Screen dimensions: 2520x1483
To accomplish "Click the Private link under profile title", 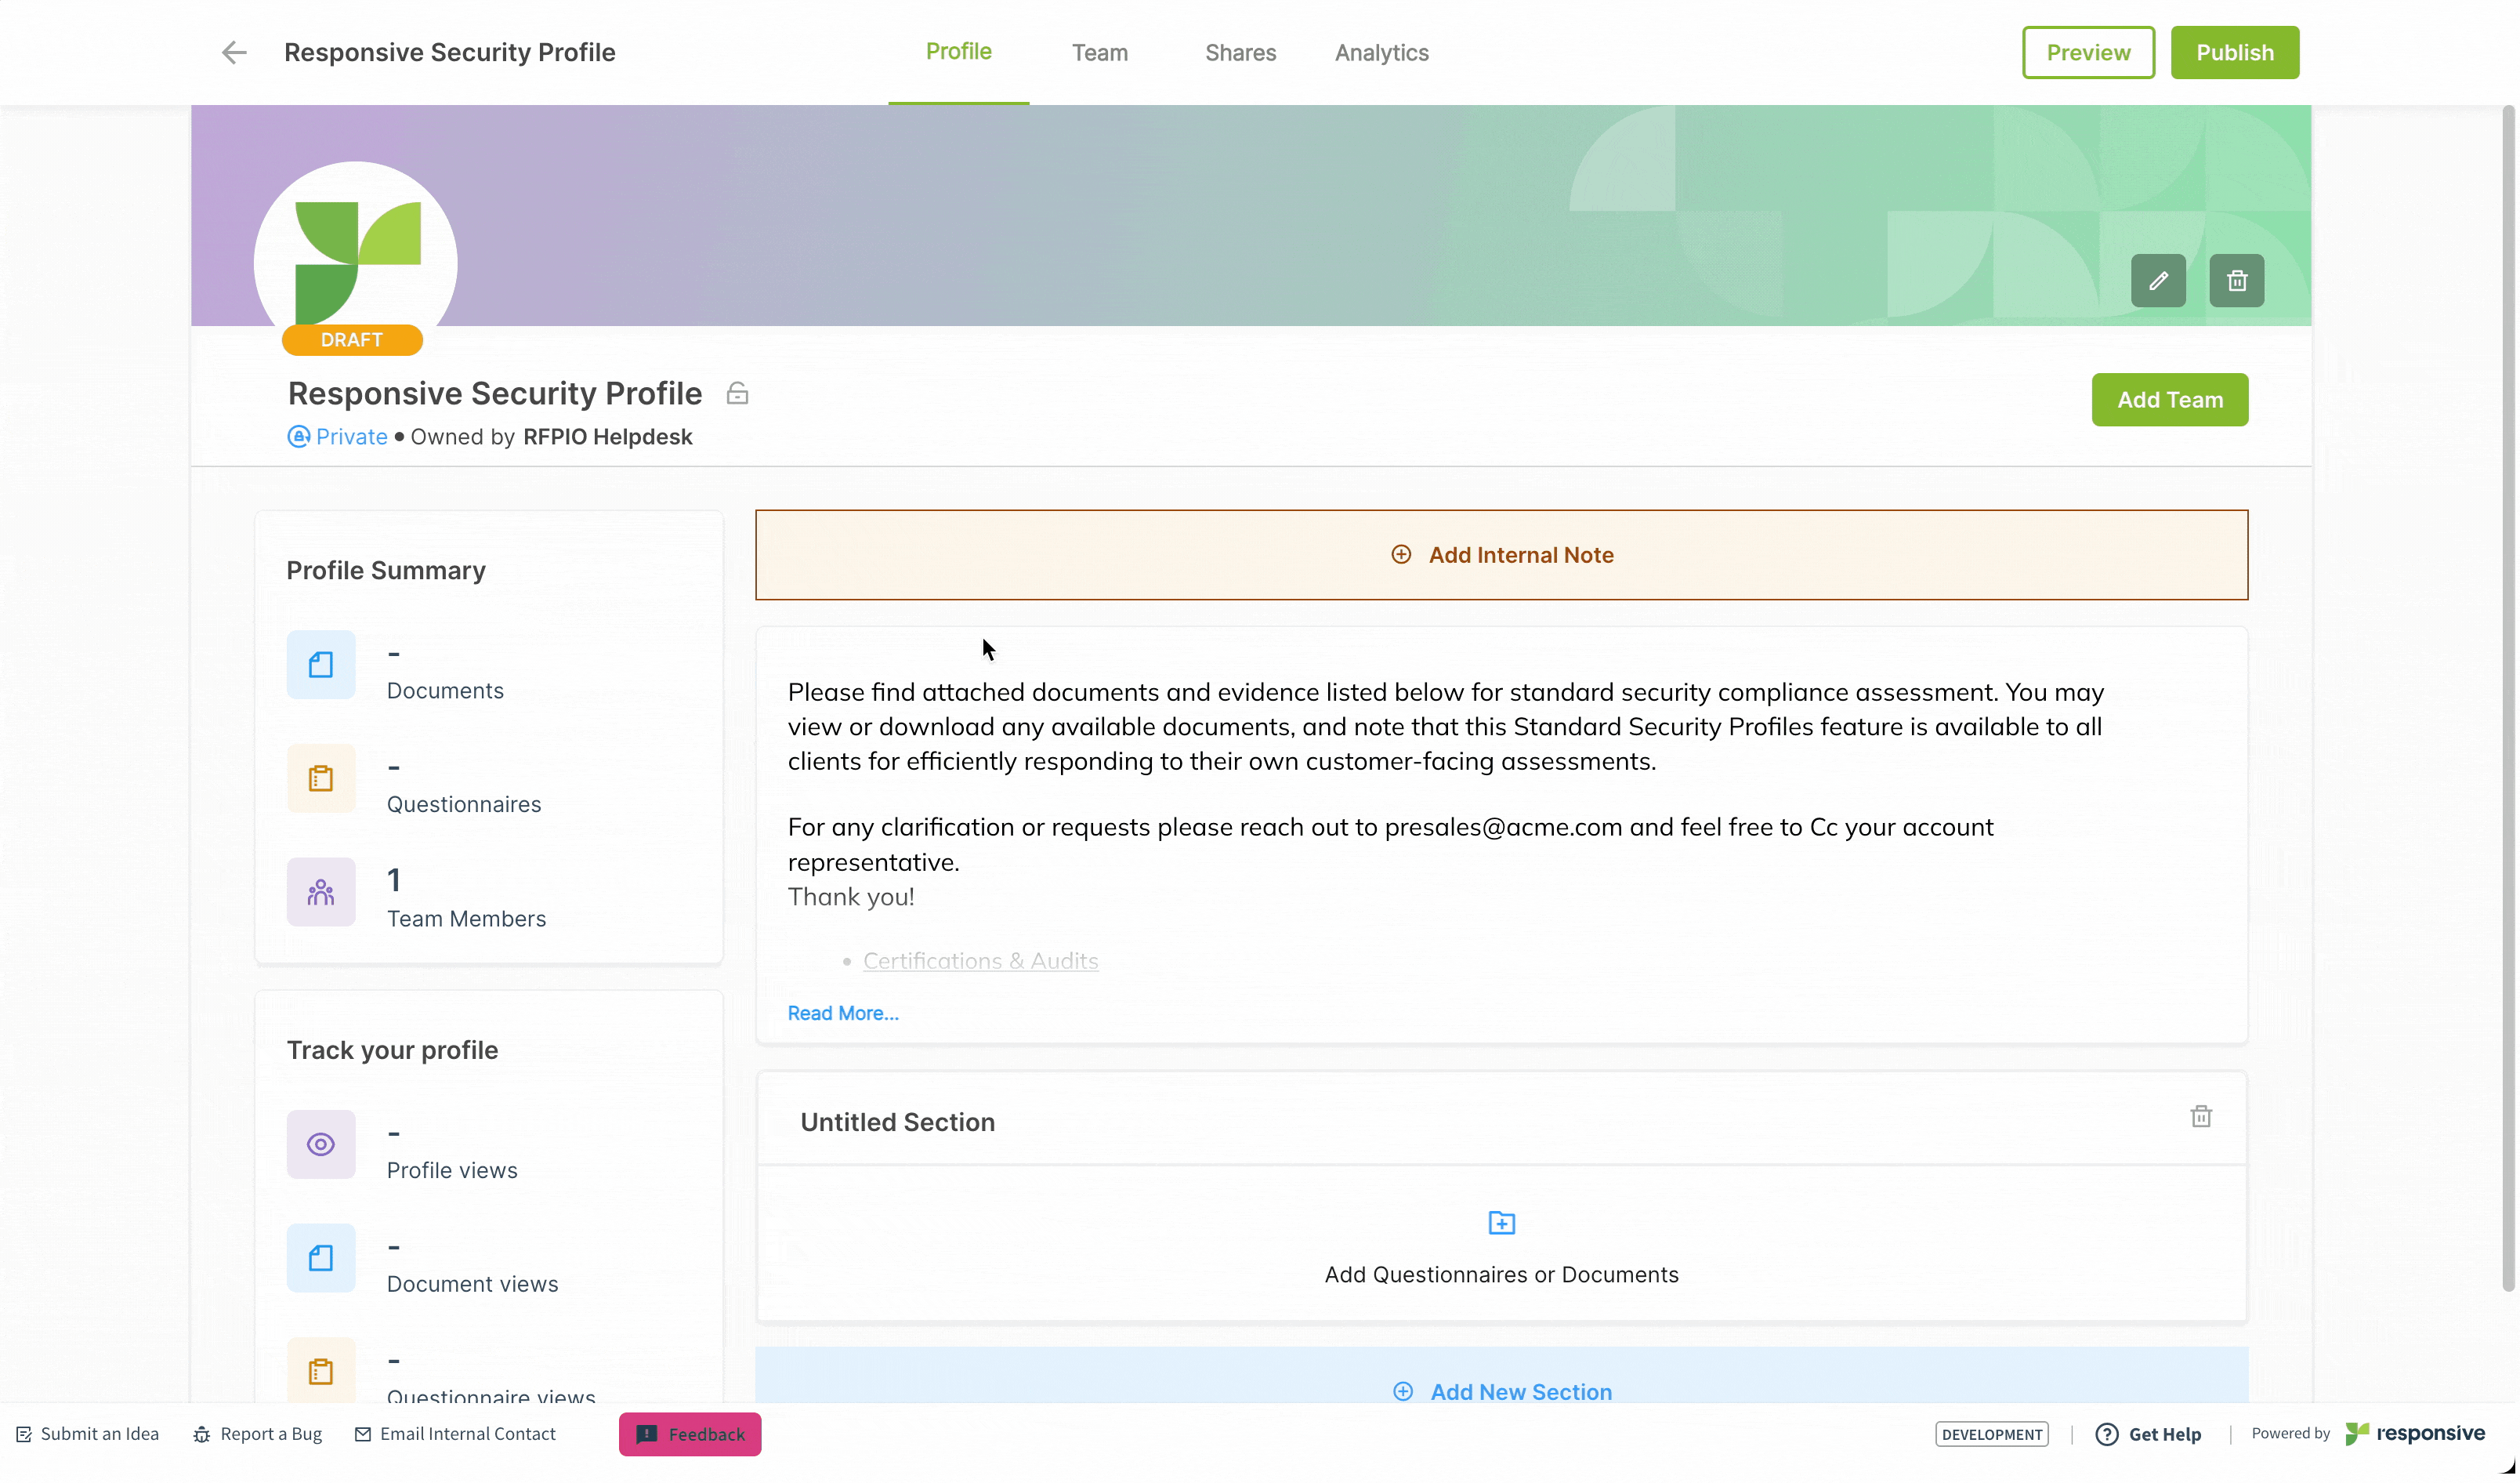I will [x=351, y=437].
